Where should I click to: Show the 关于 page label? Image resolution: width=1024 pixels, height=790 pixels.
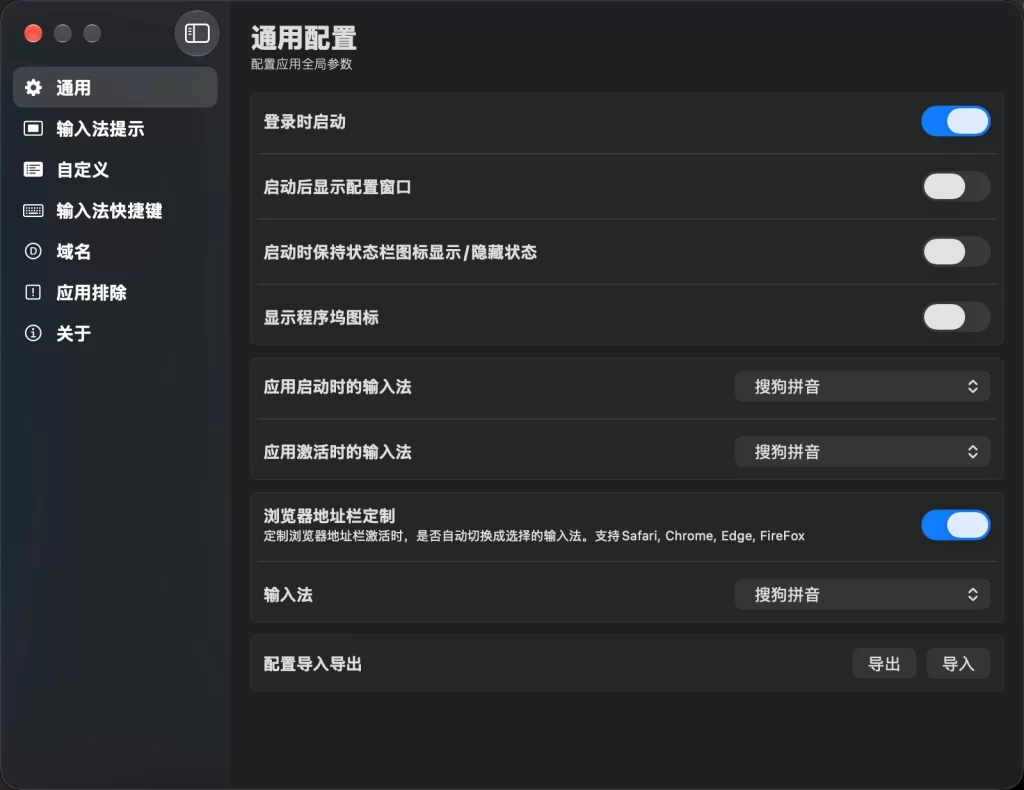coord(73,334)
